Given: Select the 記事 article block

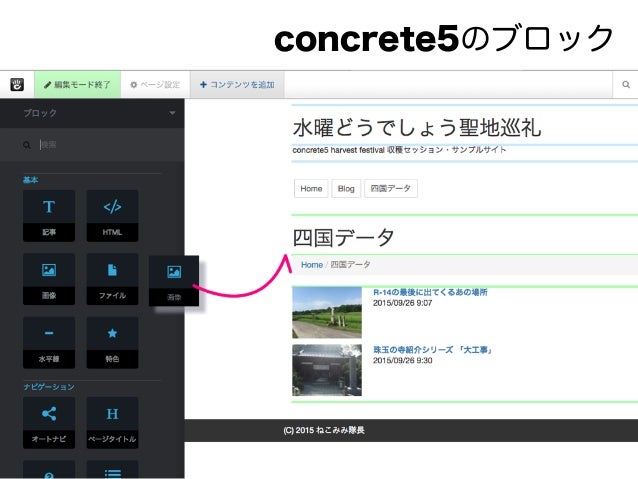Looking at the screenshot, I should click(49, 216).
